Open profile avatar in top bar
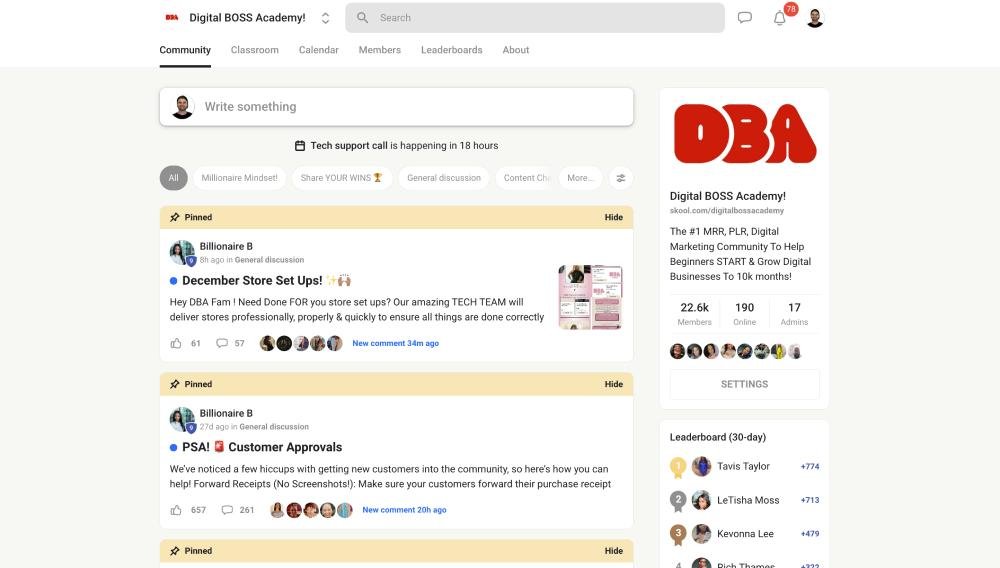Viewport: 1000px width, 568px height. tap(814, 18)
